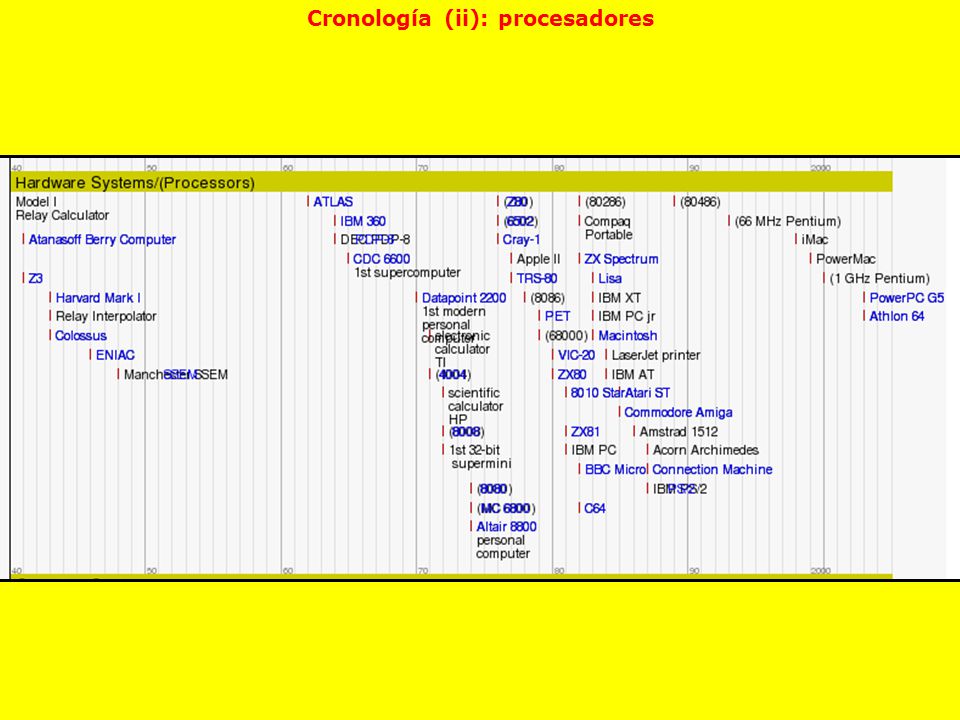Click the IBM PC entry
The image size is (960, 720).
click(594, 450)
